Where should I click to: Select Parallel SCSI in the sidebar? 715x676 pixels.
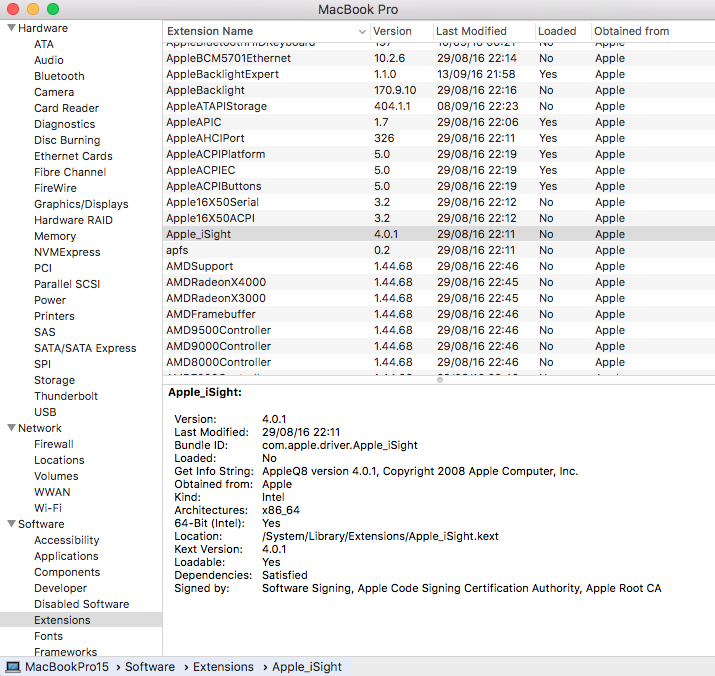pyautogui.click(x=67, y=284)
